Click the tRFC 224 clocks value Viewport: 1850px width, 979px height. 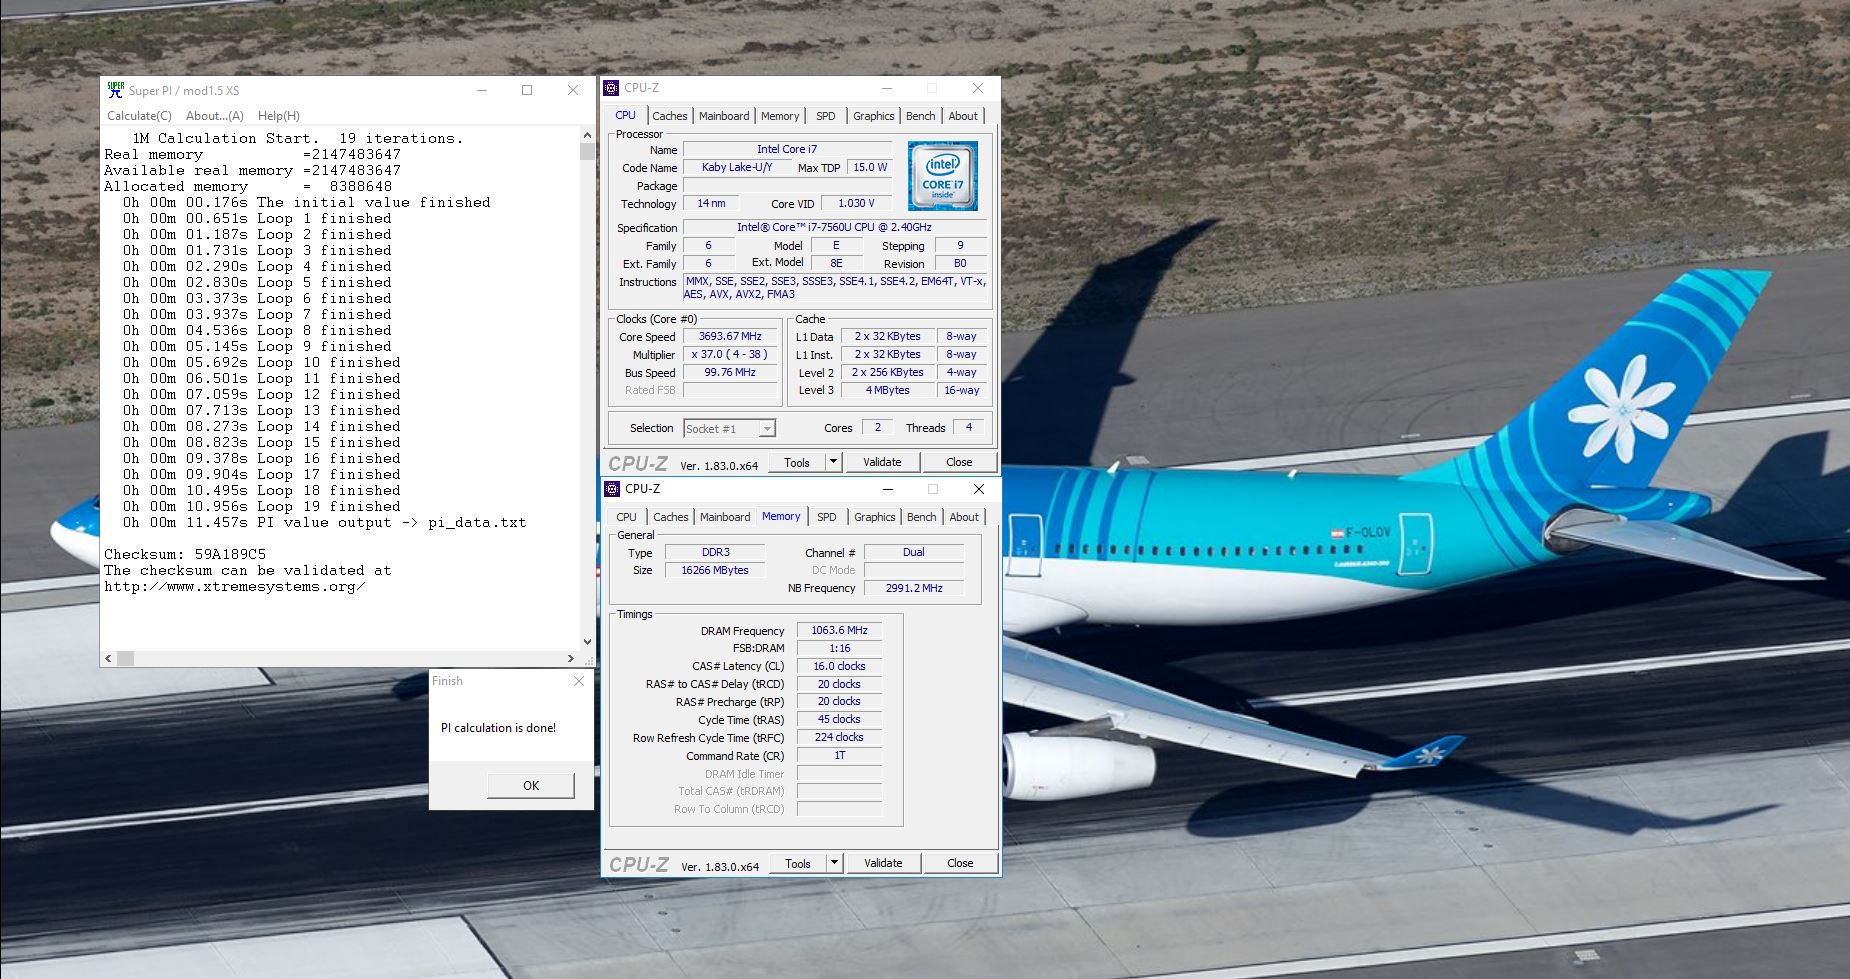839,737
